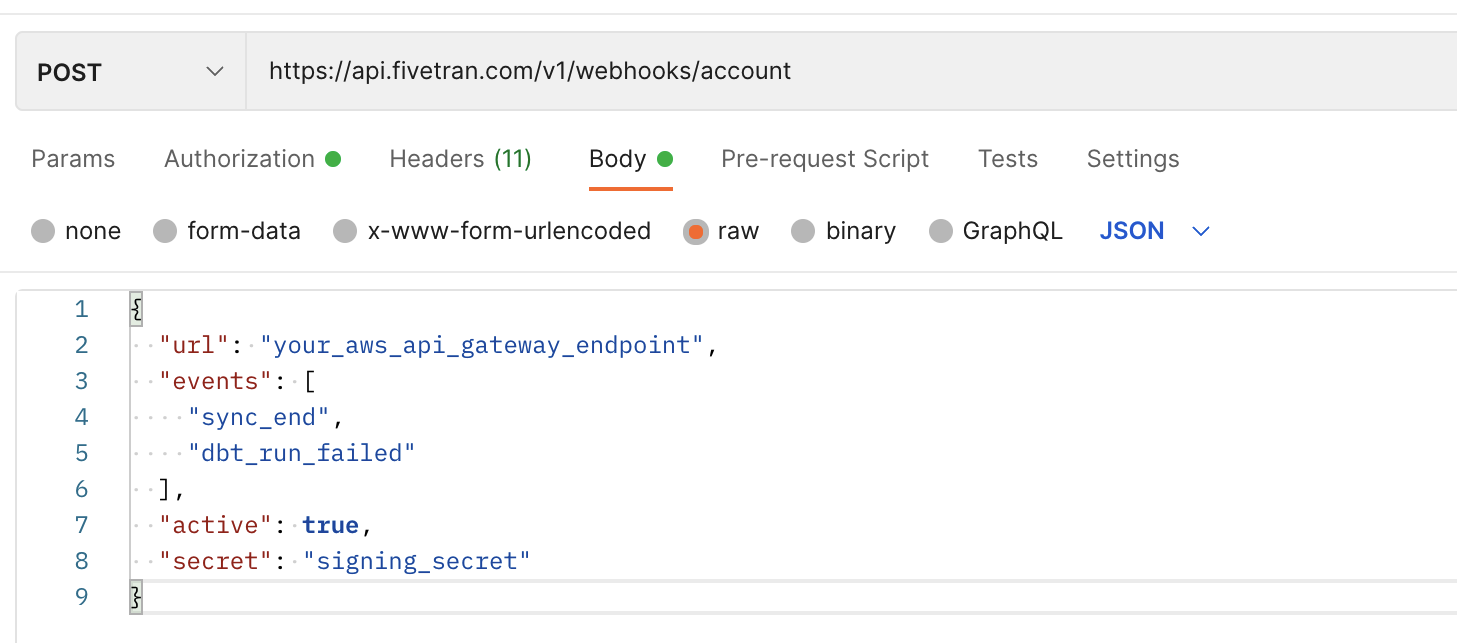Switch to the Tests tab
This screenshot has height=643, width=1457.
[1007, 159]
